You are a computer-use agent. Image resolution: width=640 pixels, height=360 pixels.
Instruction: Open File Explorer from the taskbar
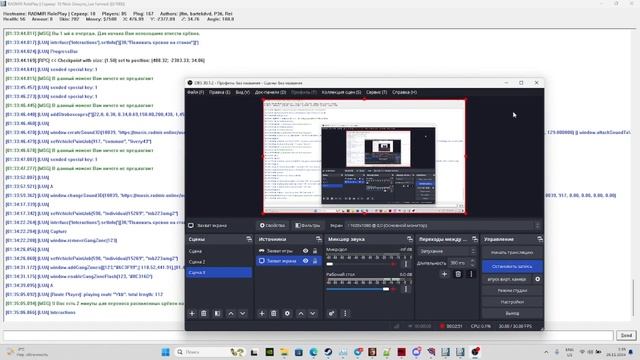pos(284,352)
